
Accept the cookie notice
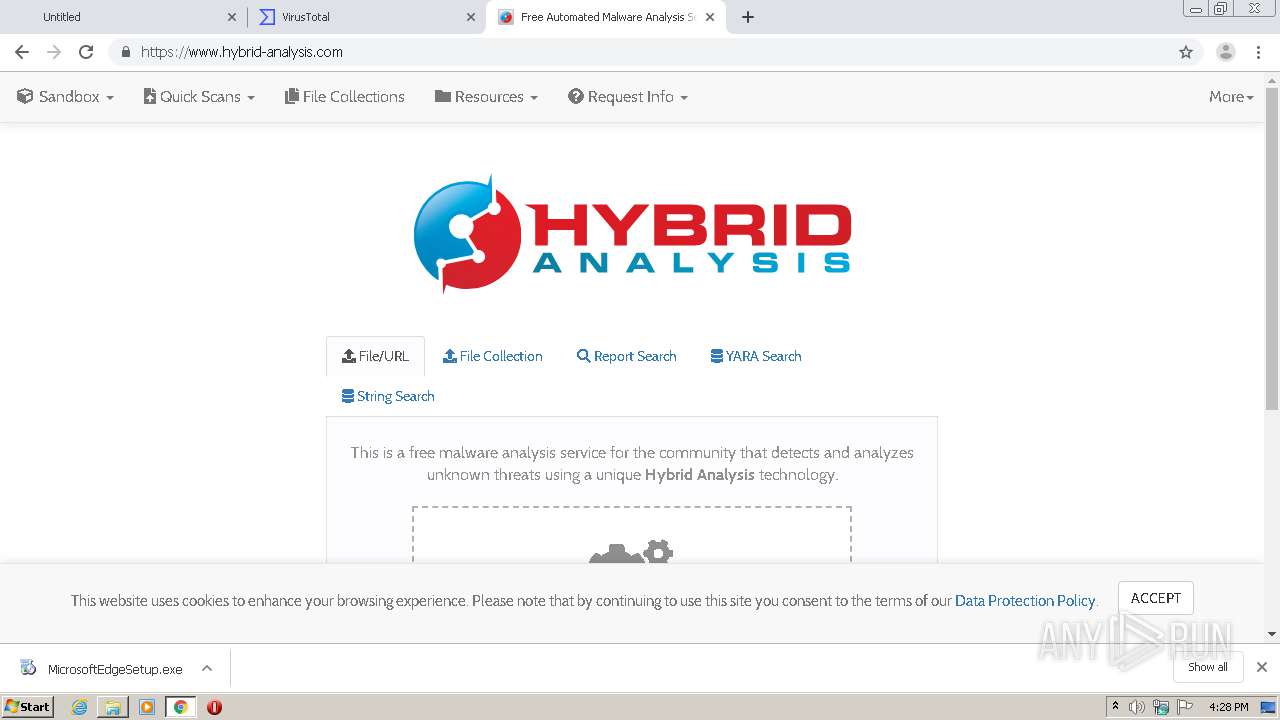(x=1156, y=598)
